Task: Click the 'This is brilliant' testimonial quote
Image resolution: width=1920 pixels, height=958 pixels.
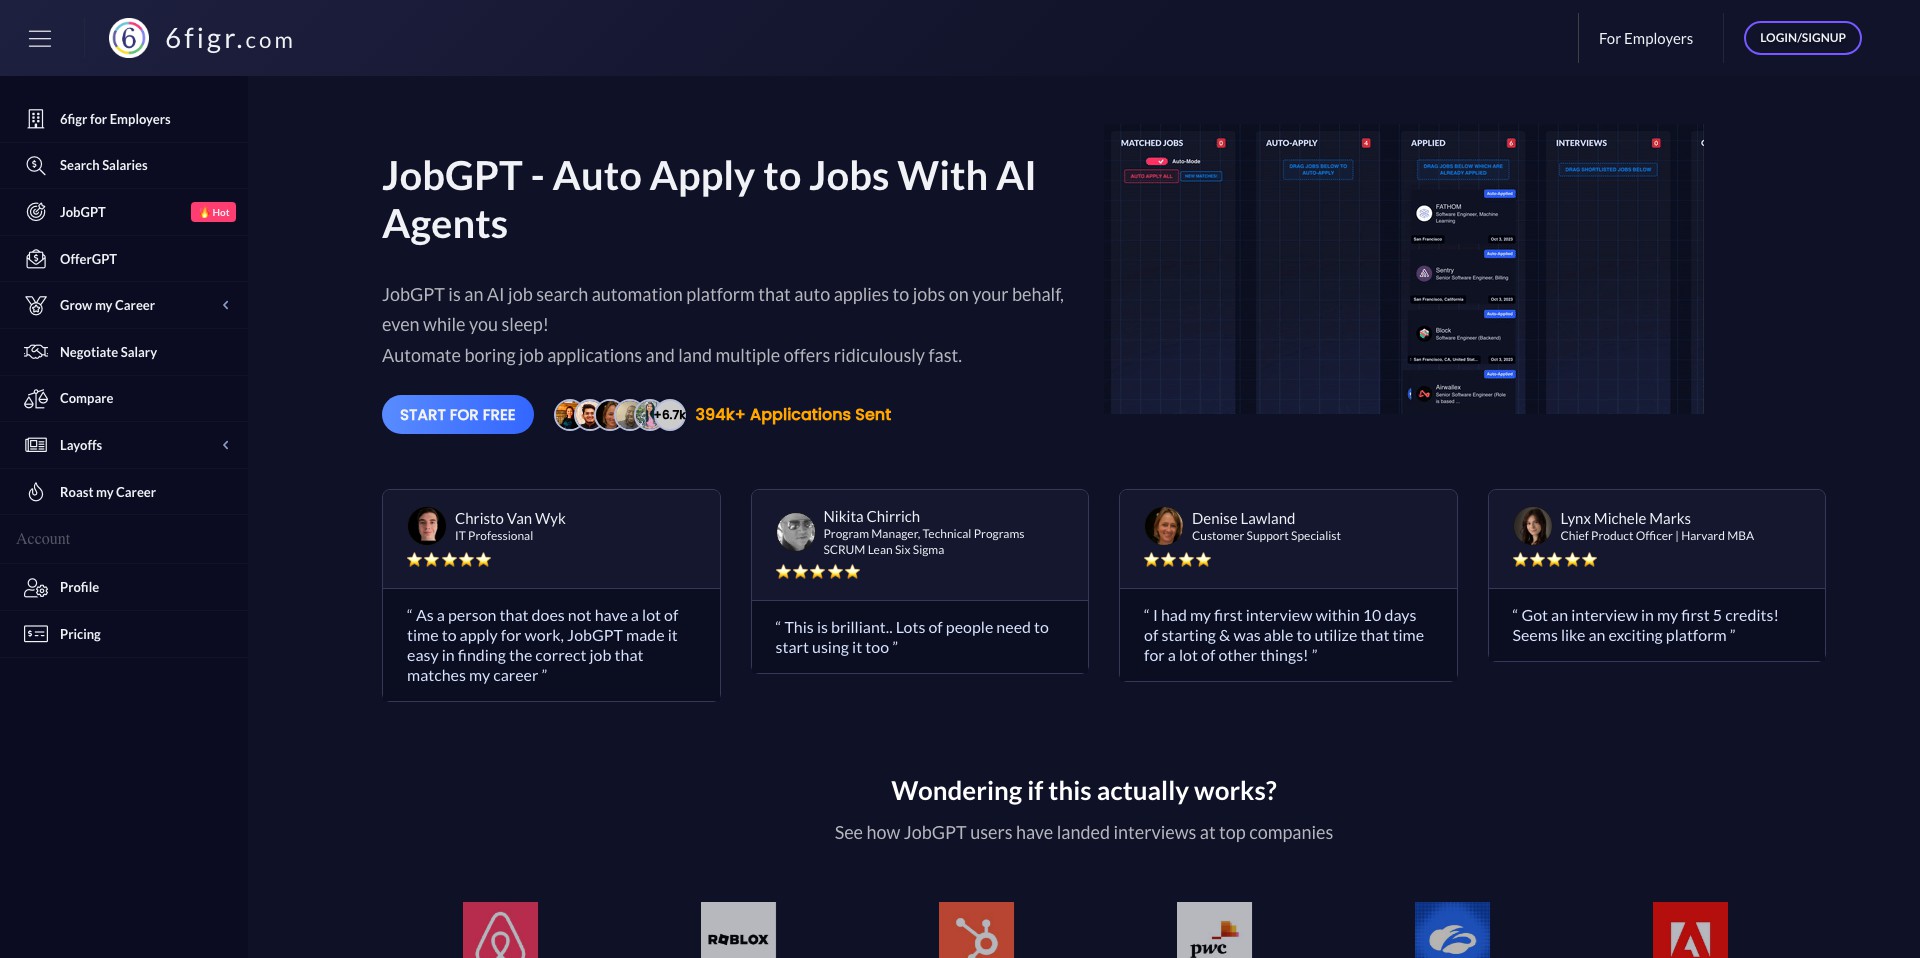Action: pyautogui.click(x=912, y=637)
